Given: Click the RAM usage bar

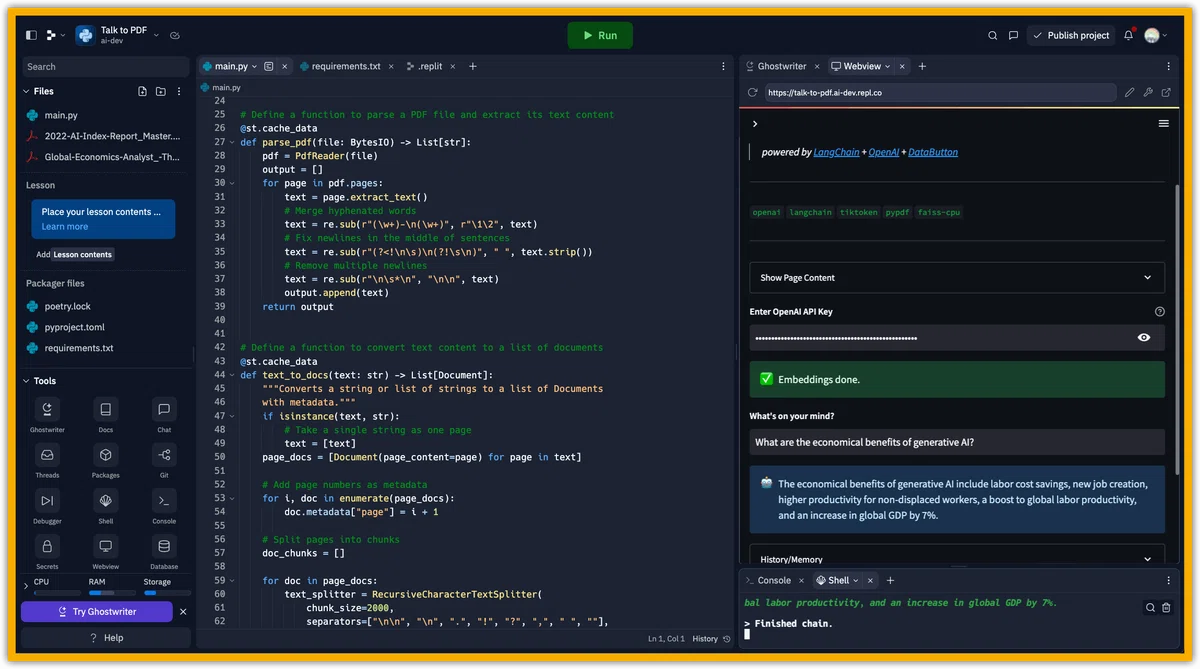Looking at the screenshot, I should pos(113,593).
